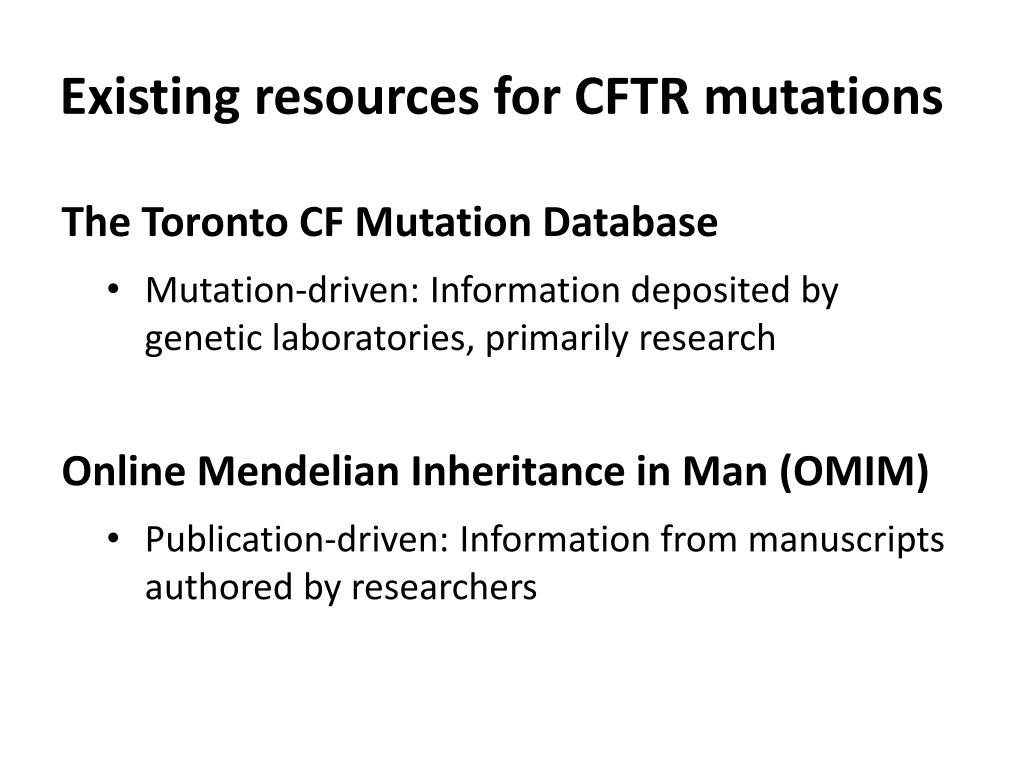
Task: Click the word 'mutations' in the slide title
Action: pyautogui.click(x=824, y=98)
